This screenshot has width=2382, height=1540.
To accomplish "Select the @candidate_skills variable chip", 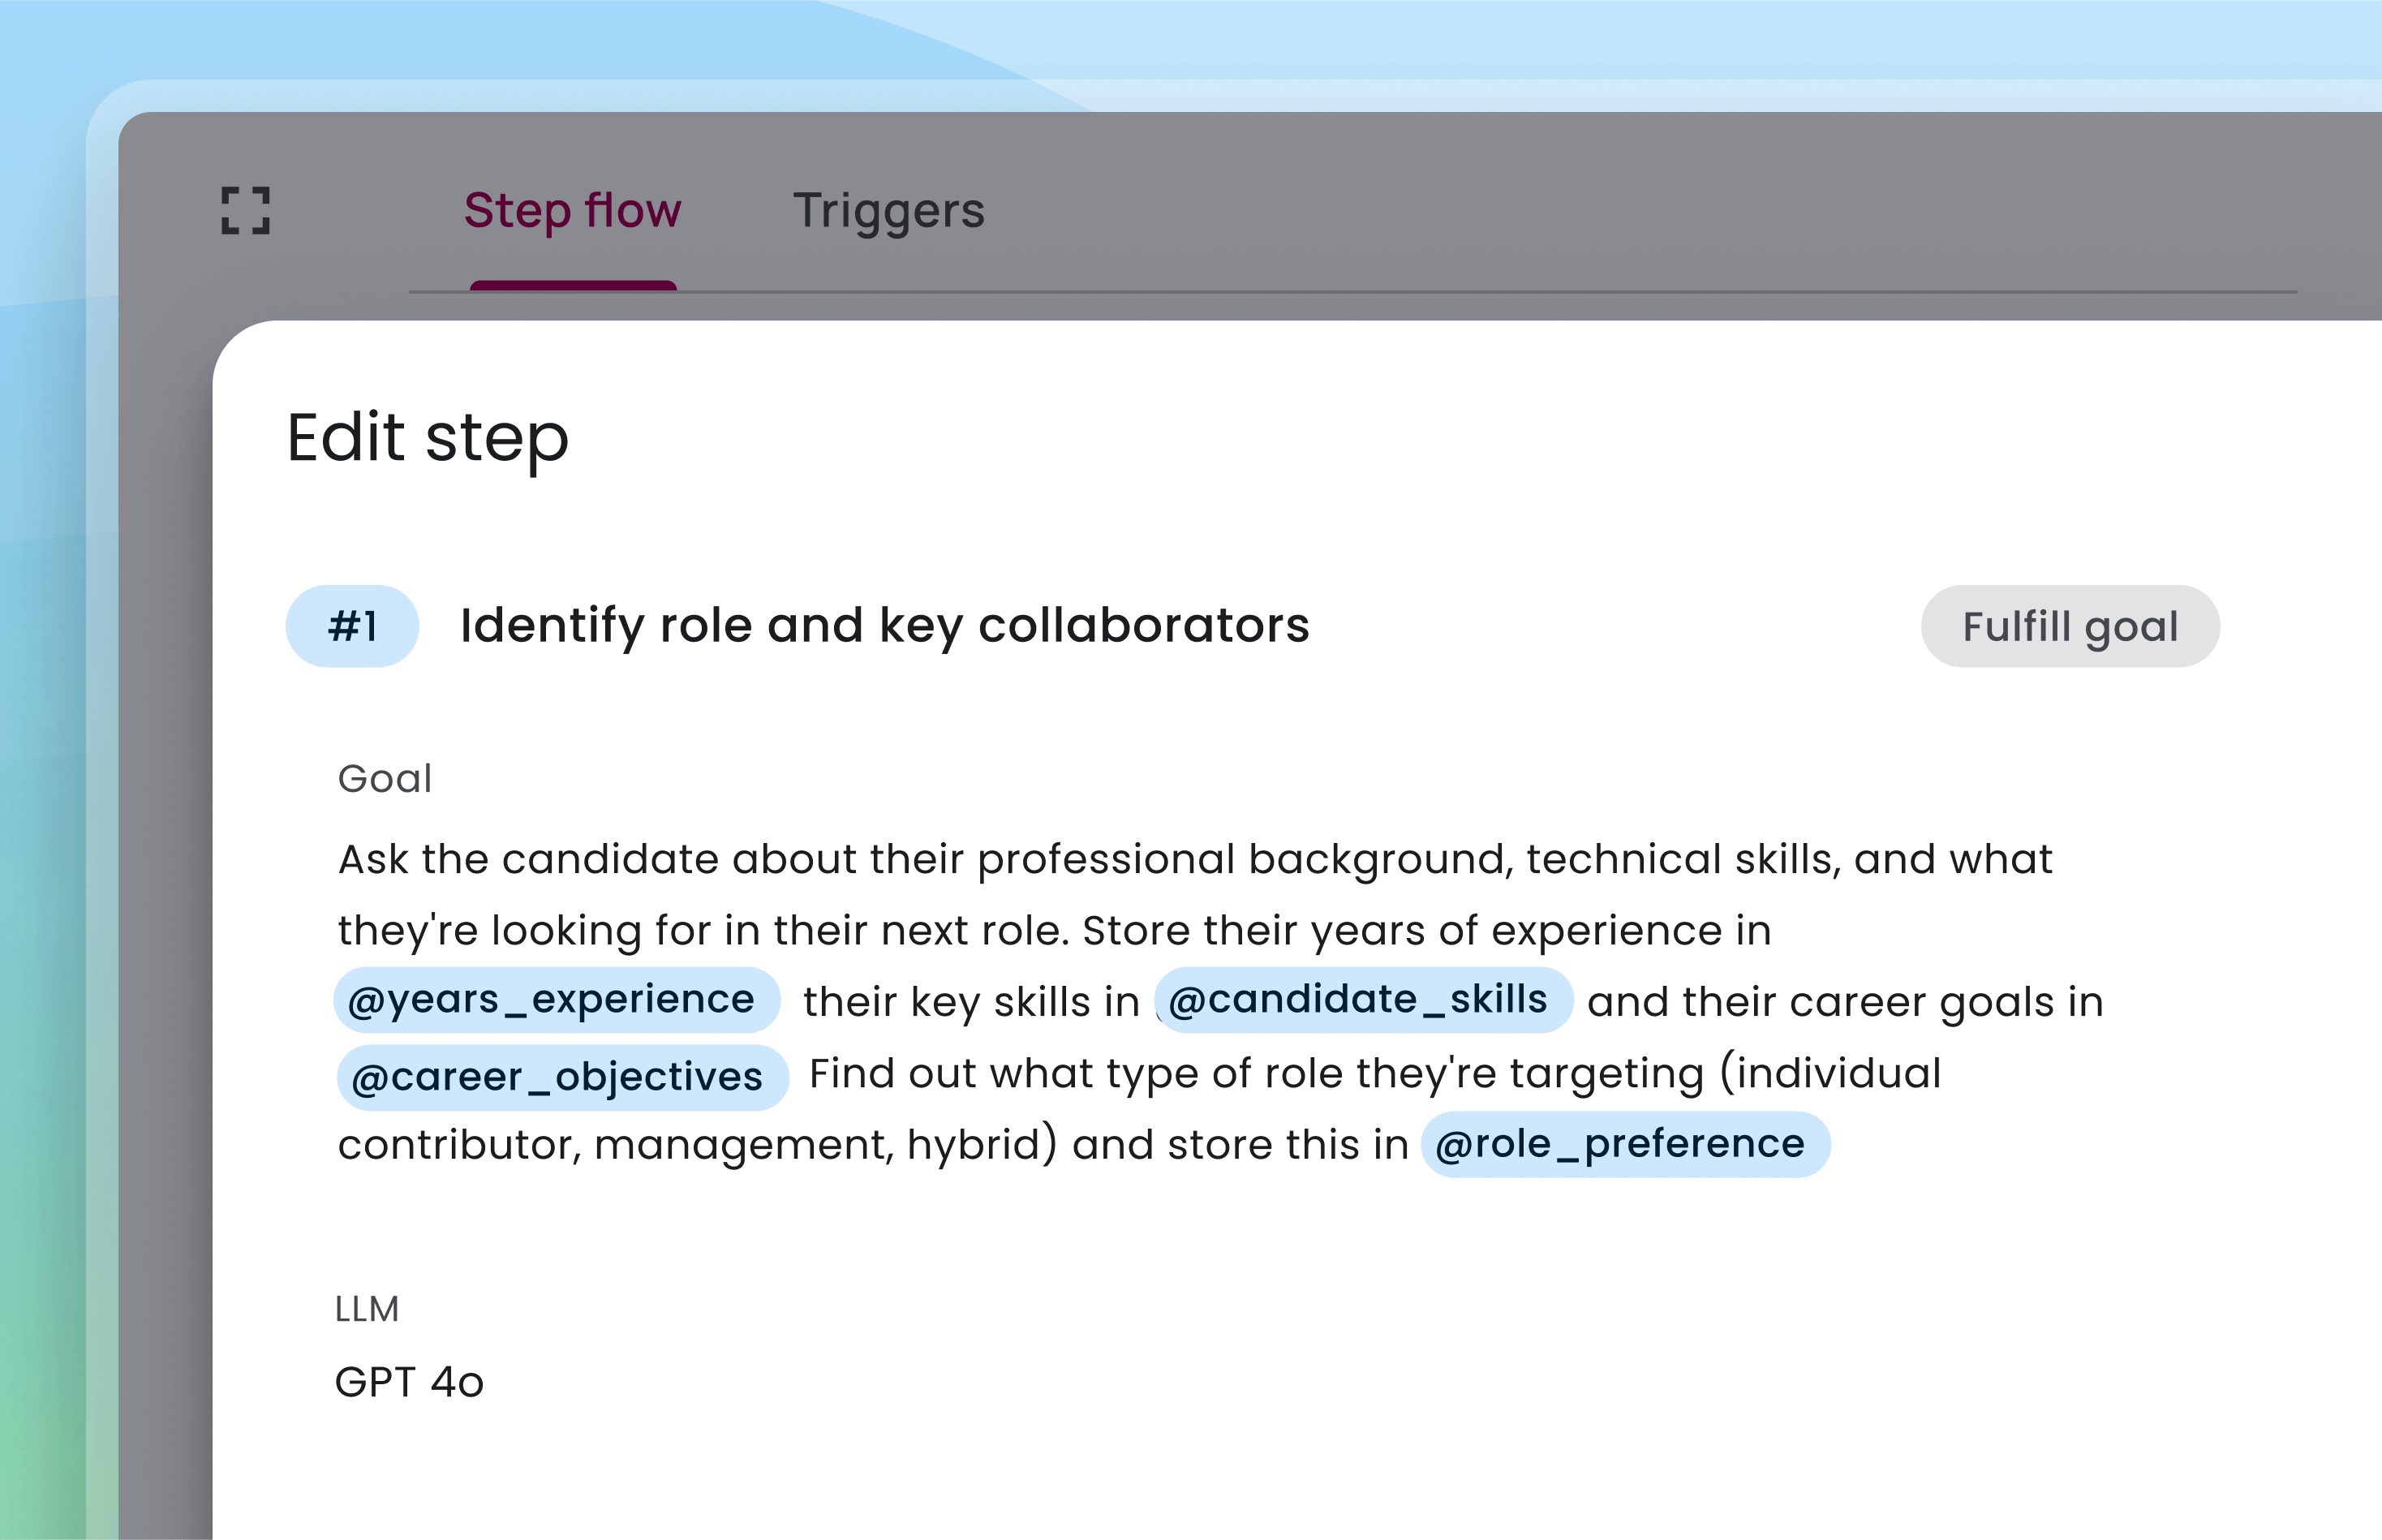I will [x=1362, y=999].
